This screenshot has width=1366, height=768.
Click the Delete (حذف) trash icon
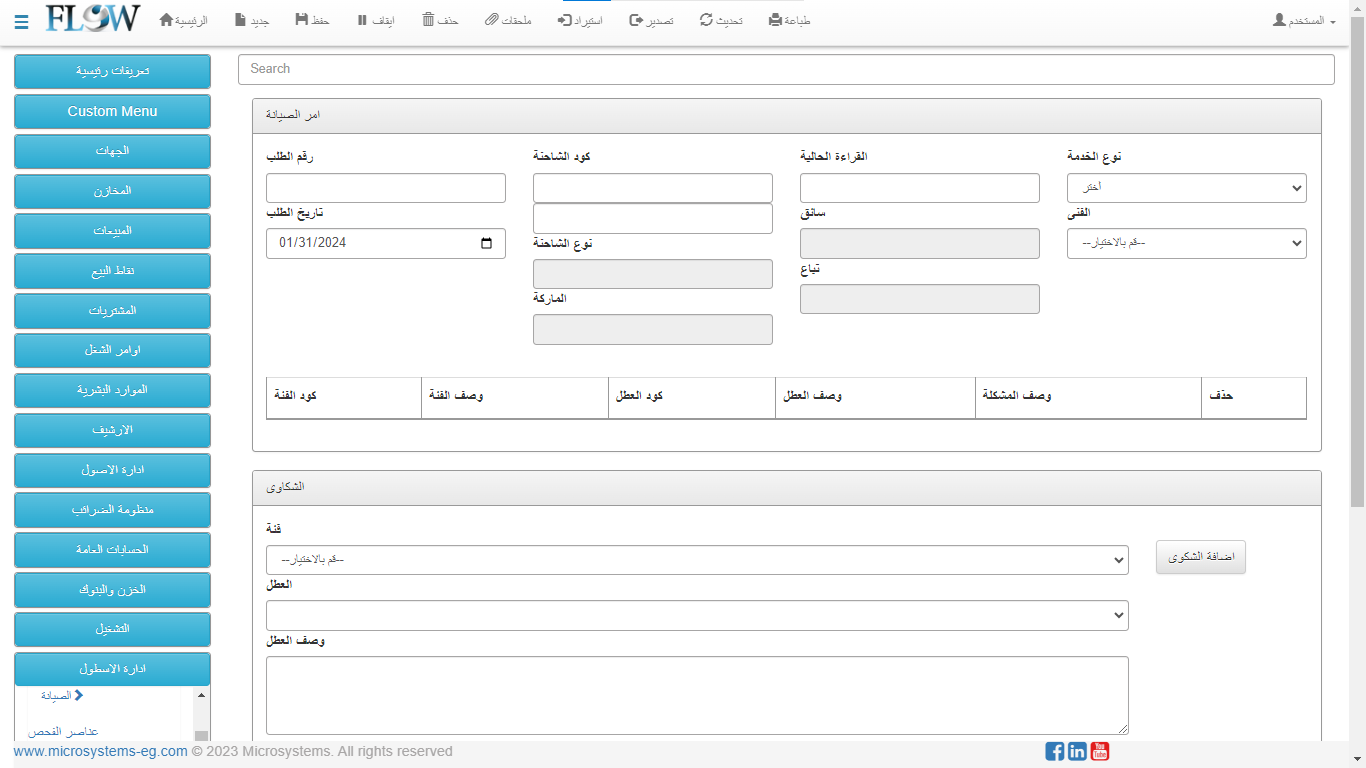point(429,20)
